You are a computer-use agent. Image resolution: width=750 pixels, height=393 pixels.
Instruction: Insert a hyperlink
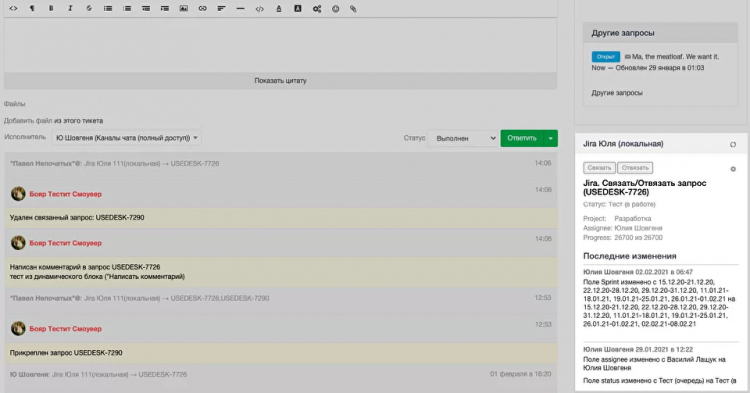(x=202, y=9)
